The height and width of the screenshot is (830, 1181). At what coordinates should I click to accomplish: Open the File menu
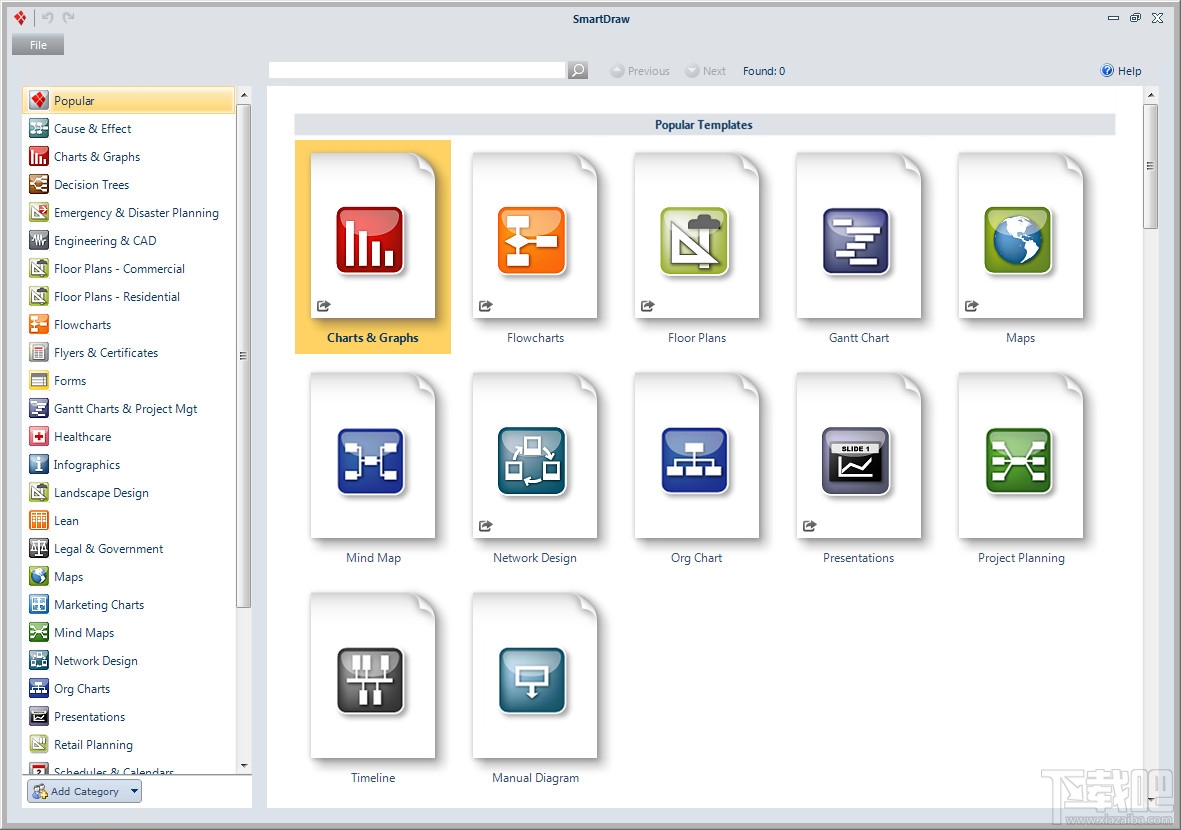tap(38, 45)
